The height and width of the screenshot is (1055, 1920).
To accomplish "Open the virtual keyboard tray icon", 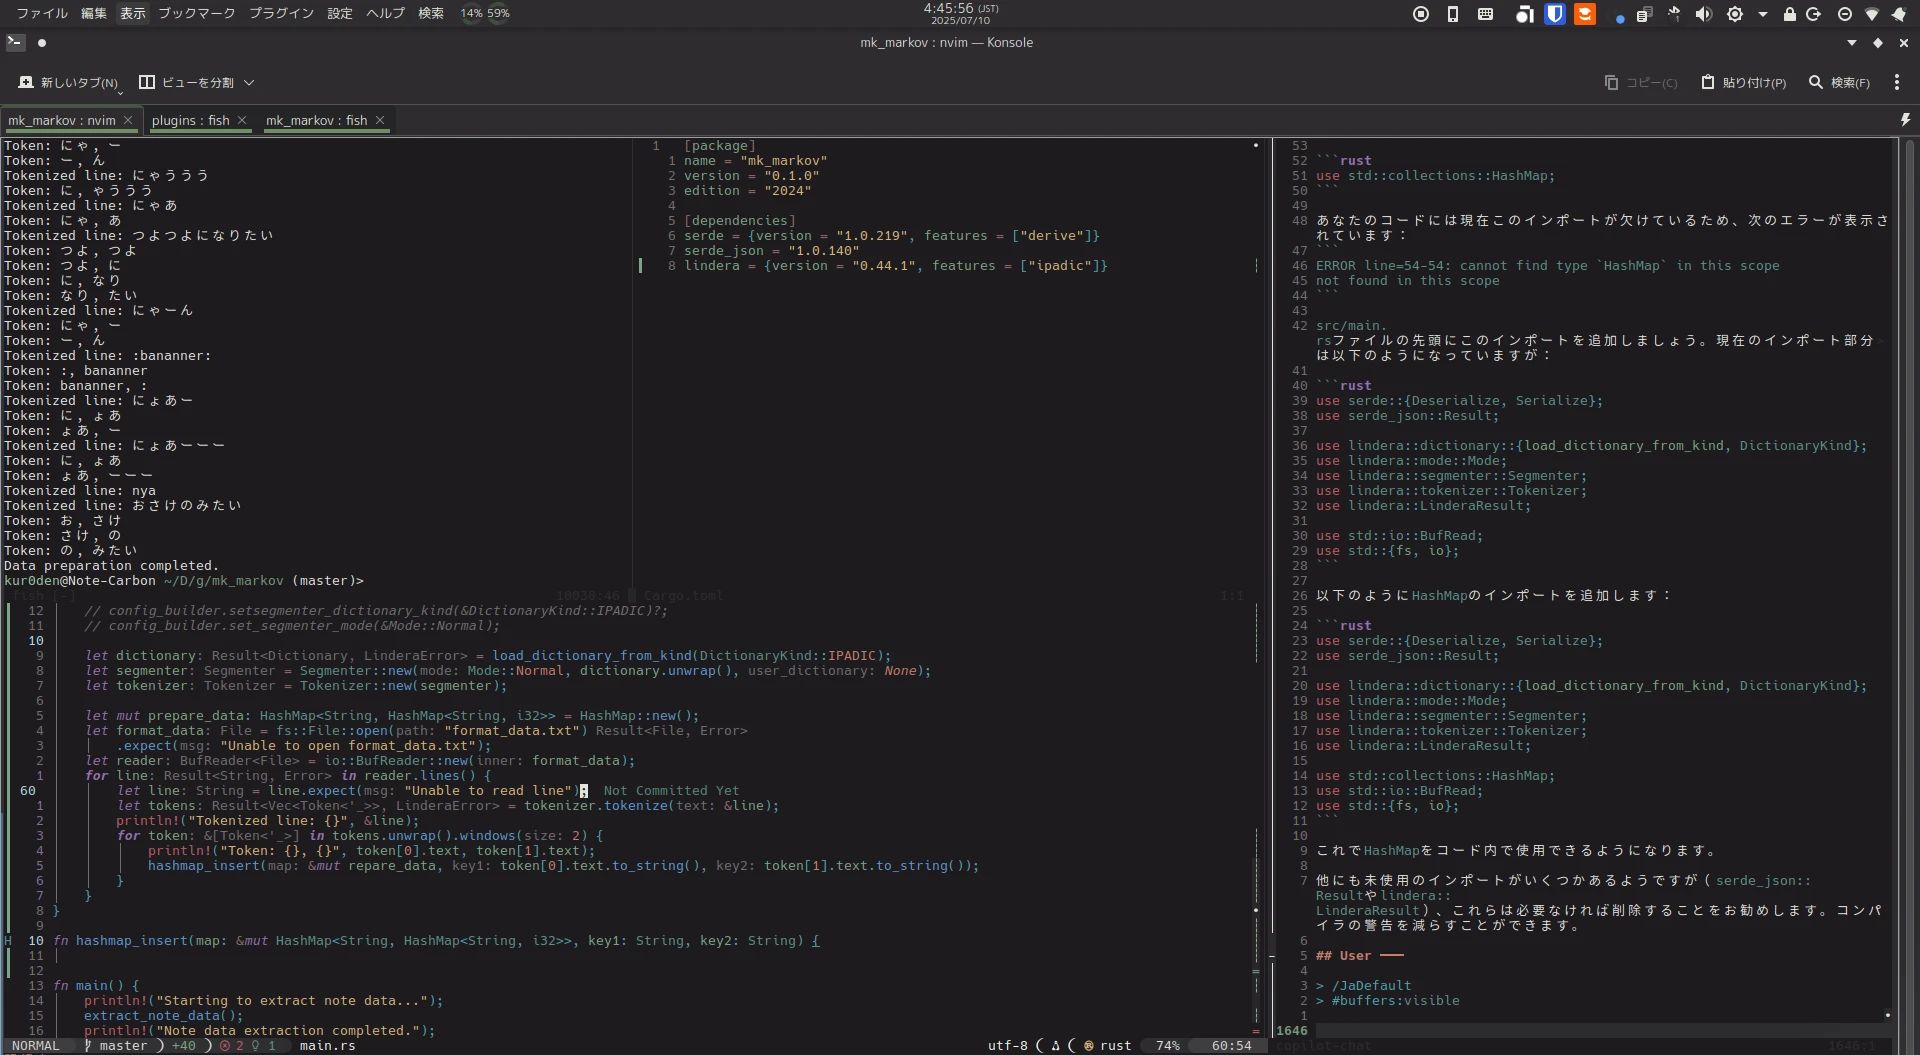I will pyautogui.click(x=1486, y=14).
